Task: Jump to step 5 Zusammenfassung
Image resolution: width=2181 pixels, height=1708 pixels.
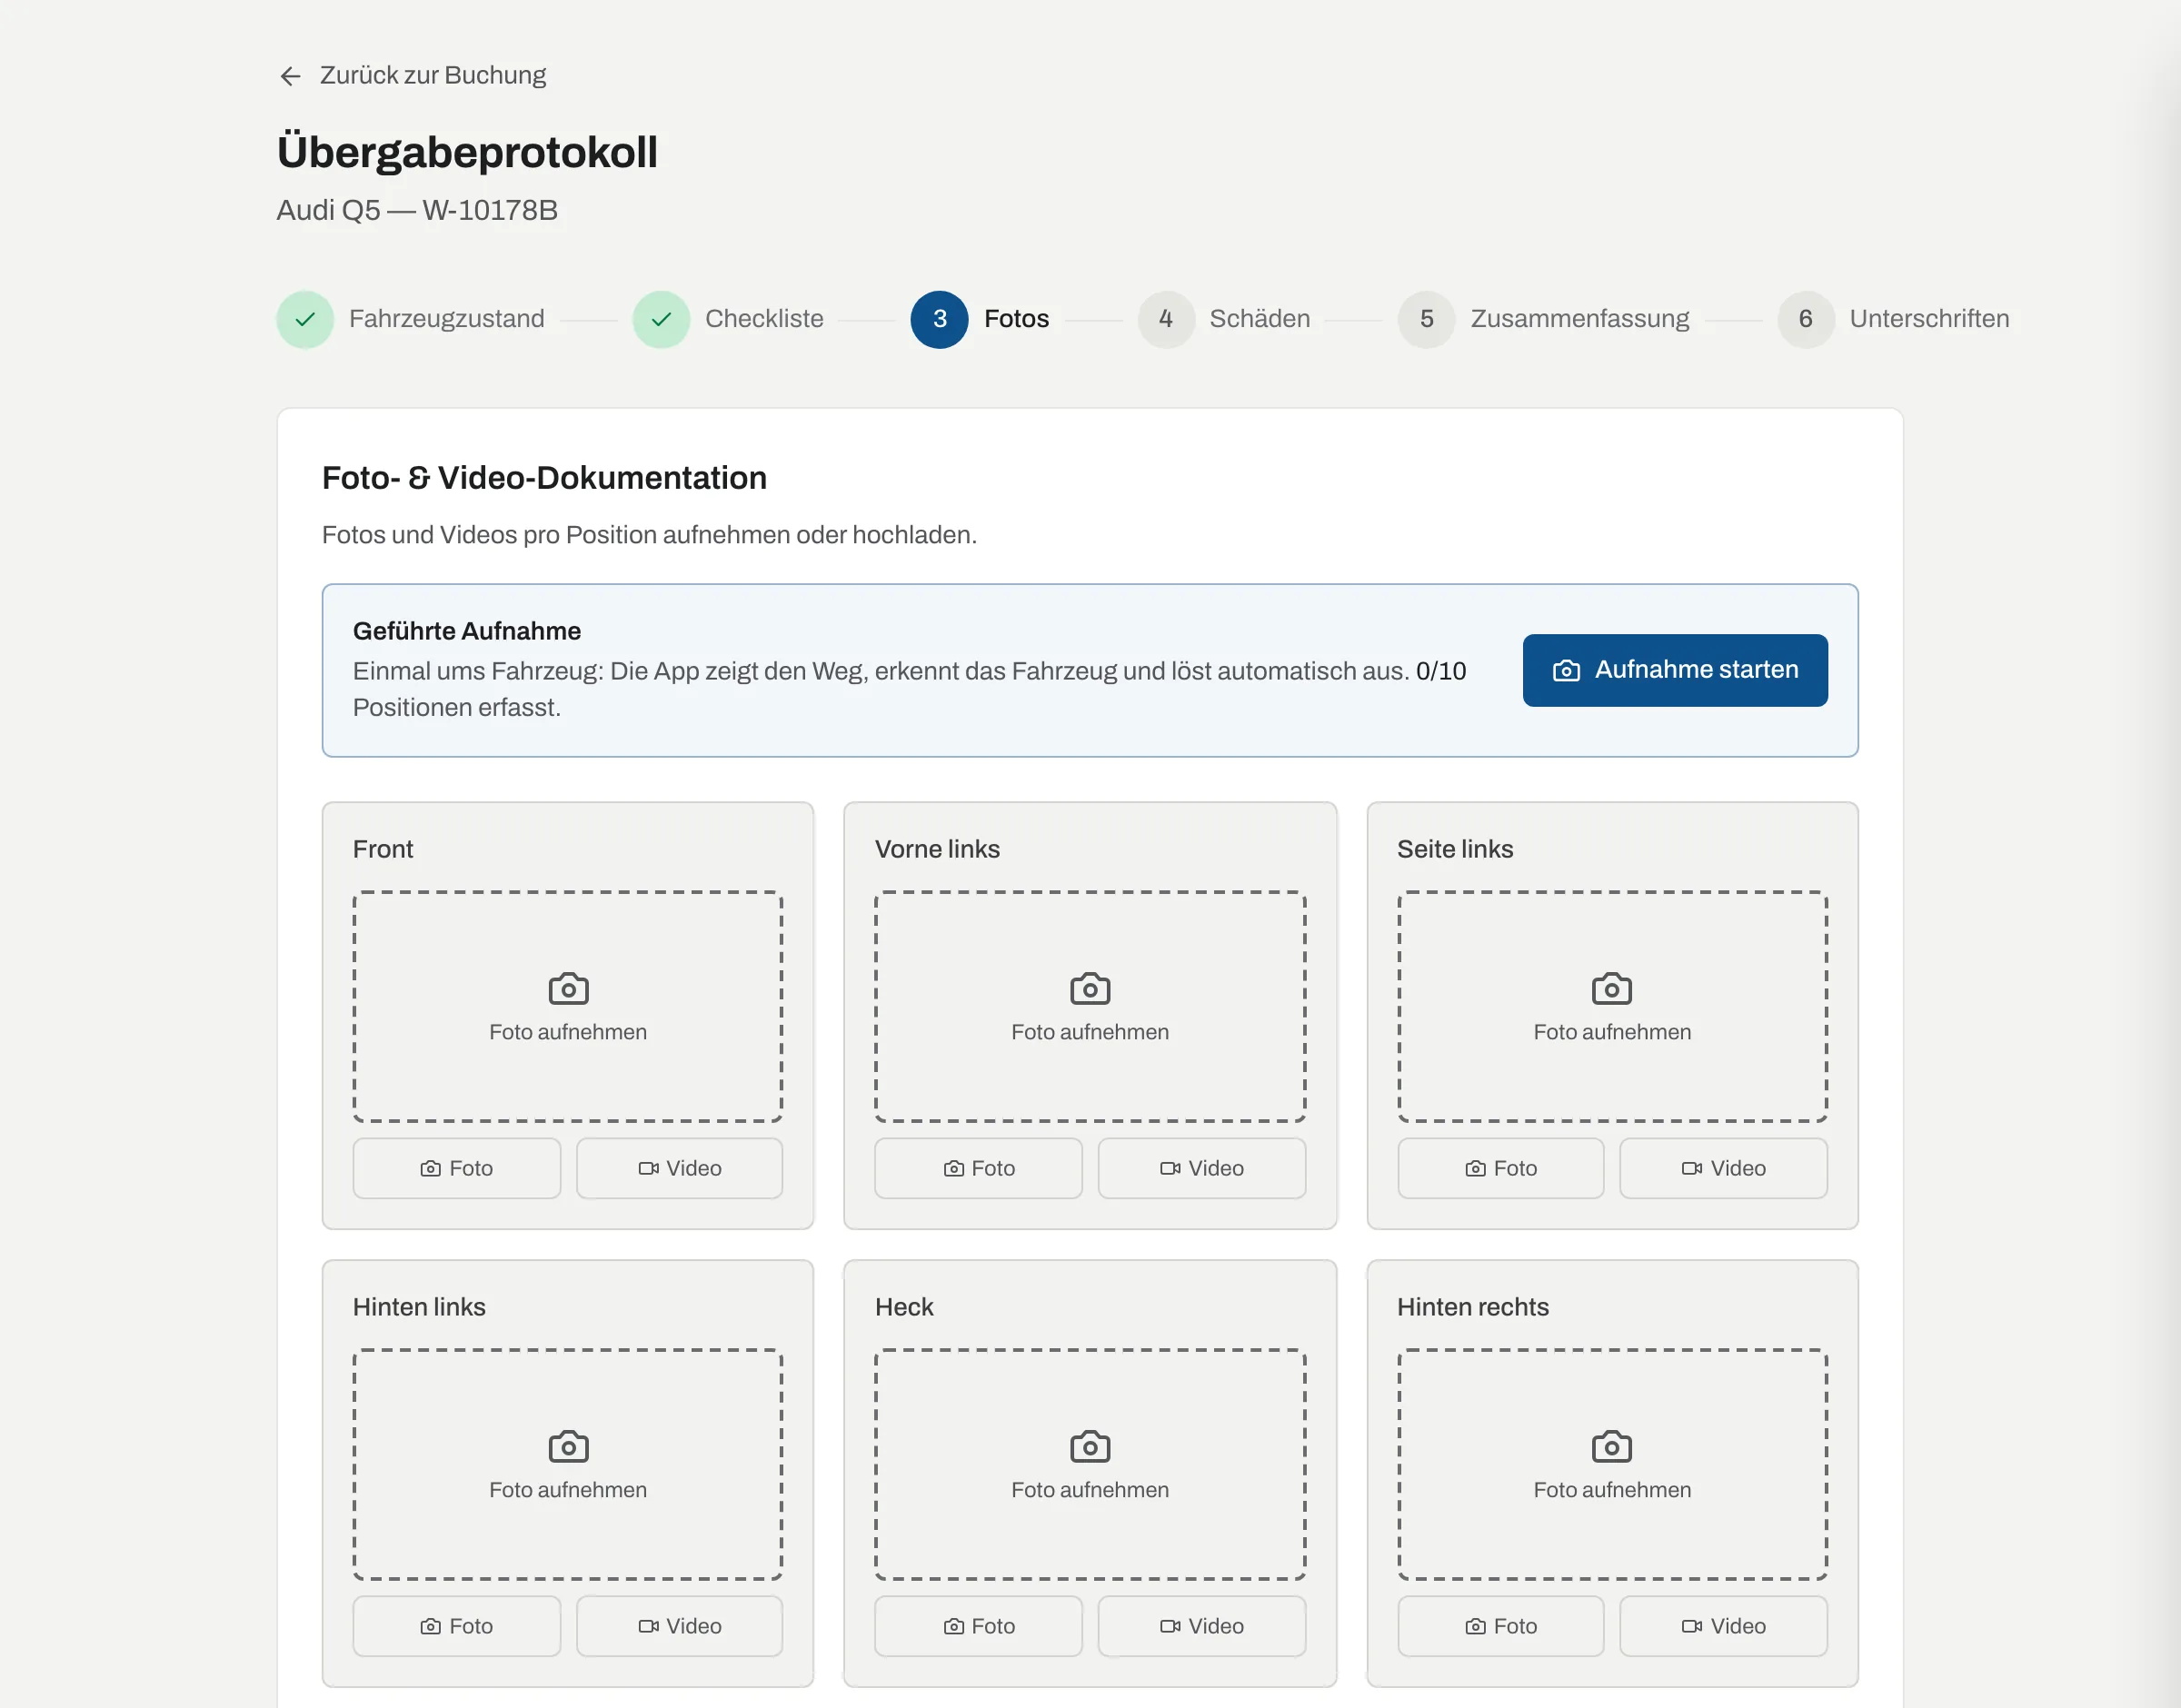Action: [x=1544, y=319]
